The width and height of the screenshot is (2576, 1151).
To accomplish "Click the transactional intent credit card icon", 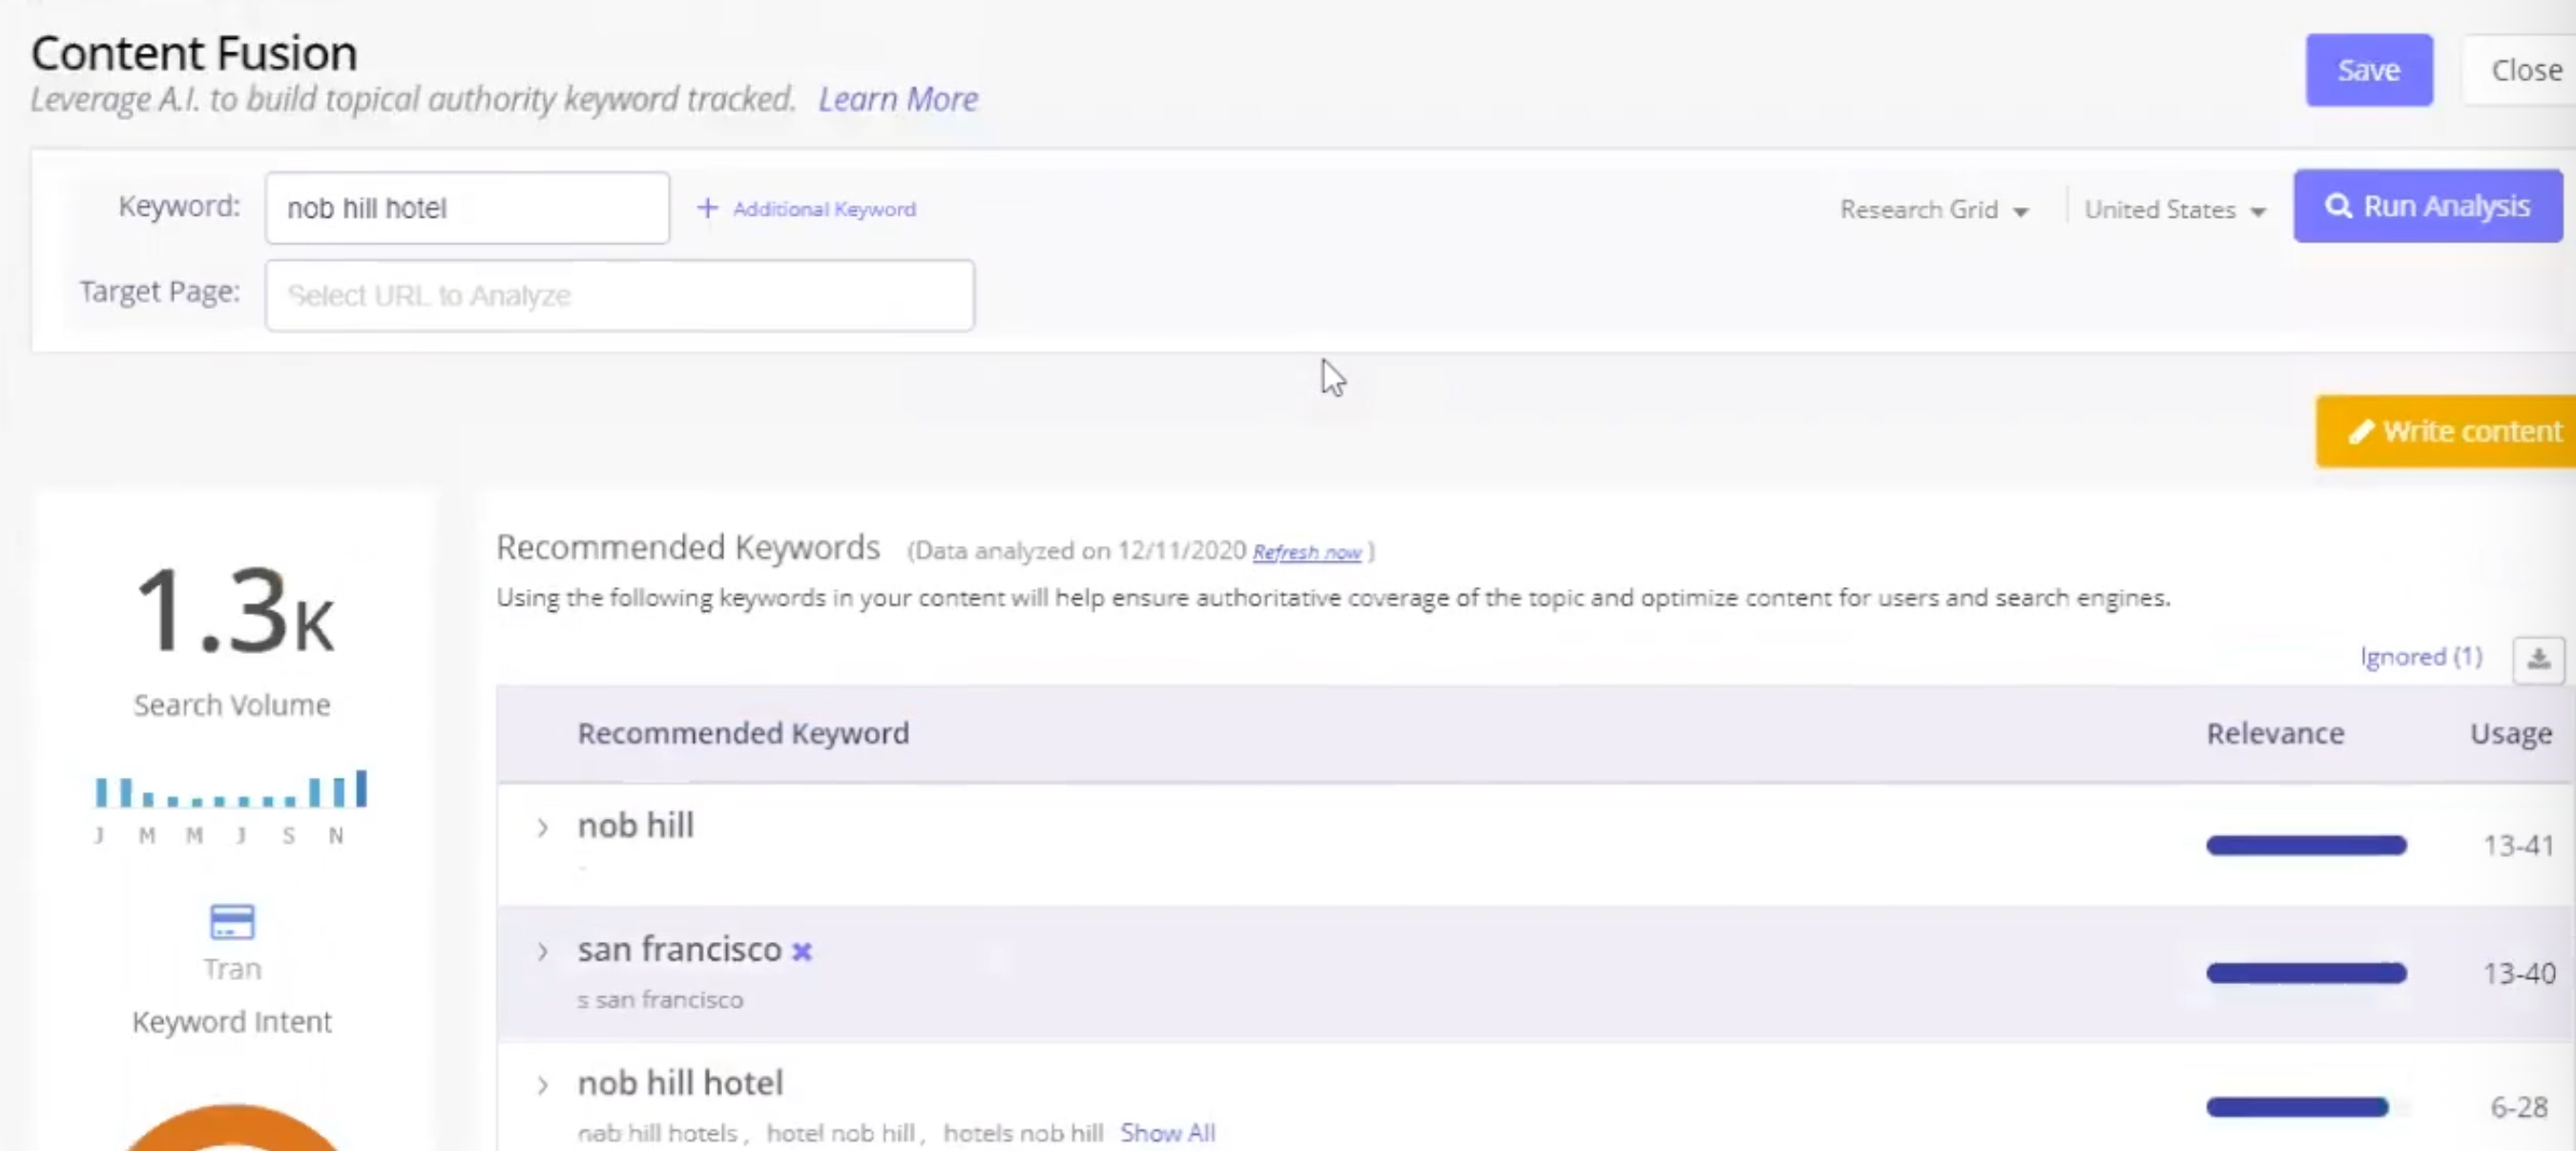I will pyautogui.click(x=232, y=921).
